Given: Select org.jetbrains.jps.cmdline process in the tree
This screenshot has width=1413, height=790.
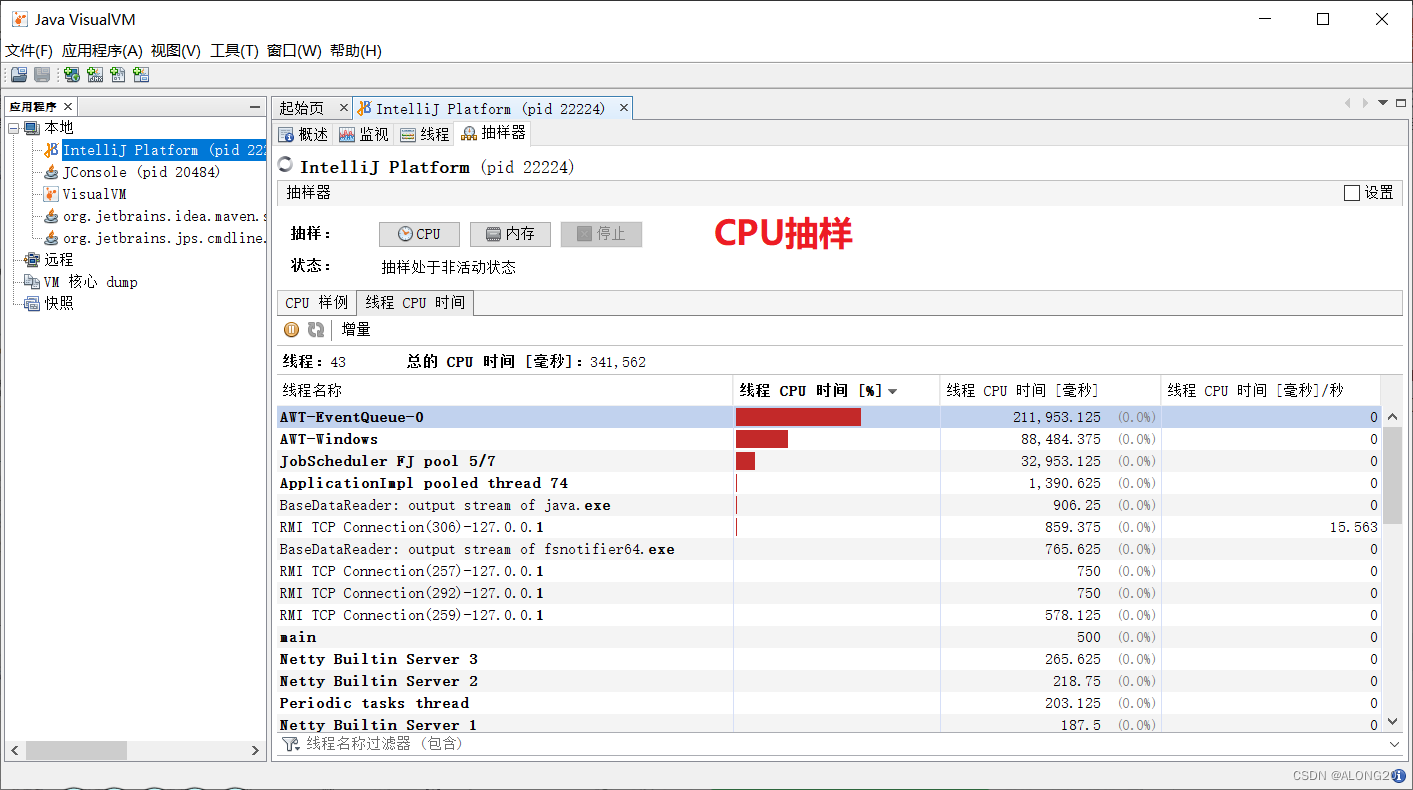Looking at the screenshot, I should click(x=164, y=238).
